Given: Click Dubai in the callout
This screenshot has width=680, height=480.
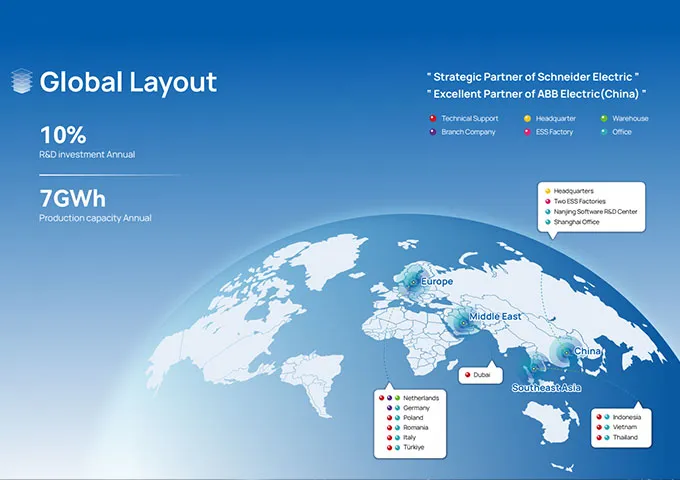Looking at the screenshot, I should [482, 375].
